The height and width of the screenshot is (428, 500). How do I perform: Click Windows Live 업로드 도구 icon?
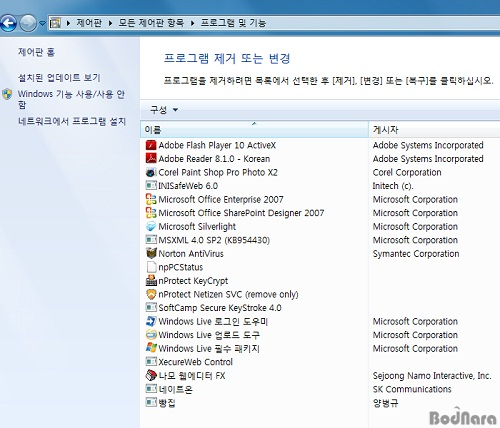pyautogui.click(x=151, y=335)
